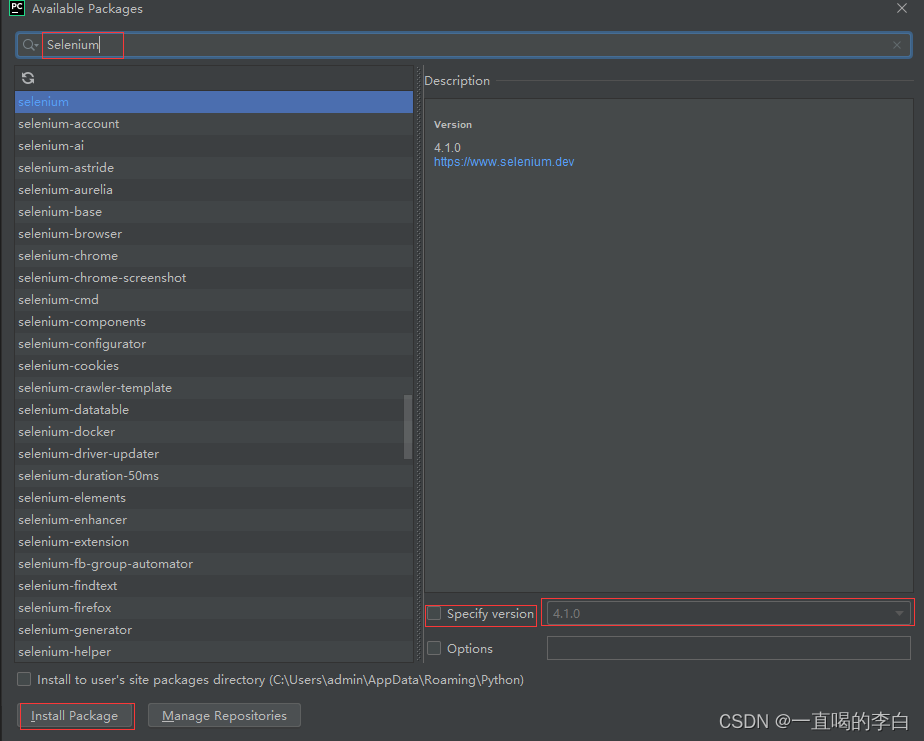Pick selenium-chrome-screenshot package
The width and height of the screenshot is (924, 741).
[x=214, y=278]
